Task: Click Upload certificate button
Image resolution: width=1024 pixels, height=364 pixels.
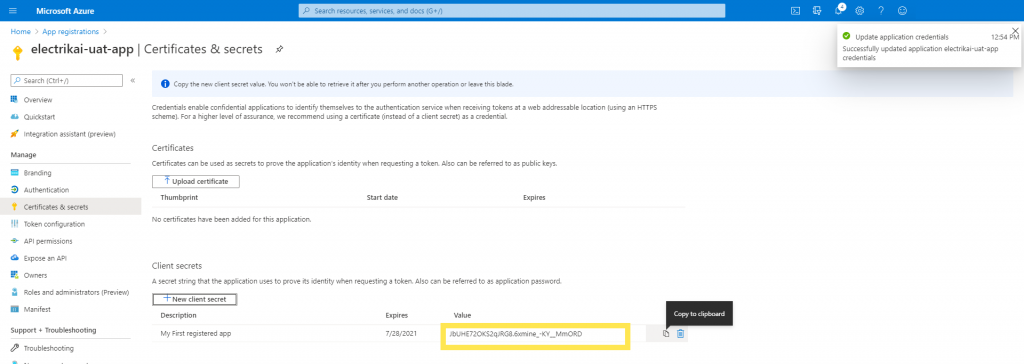Action: point(196,181)
